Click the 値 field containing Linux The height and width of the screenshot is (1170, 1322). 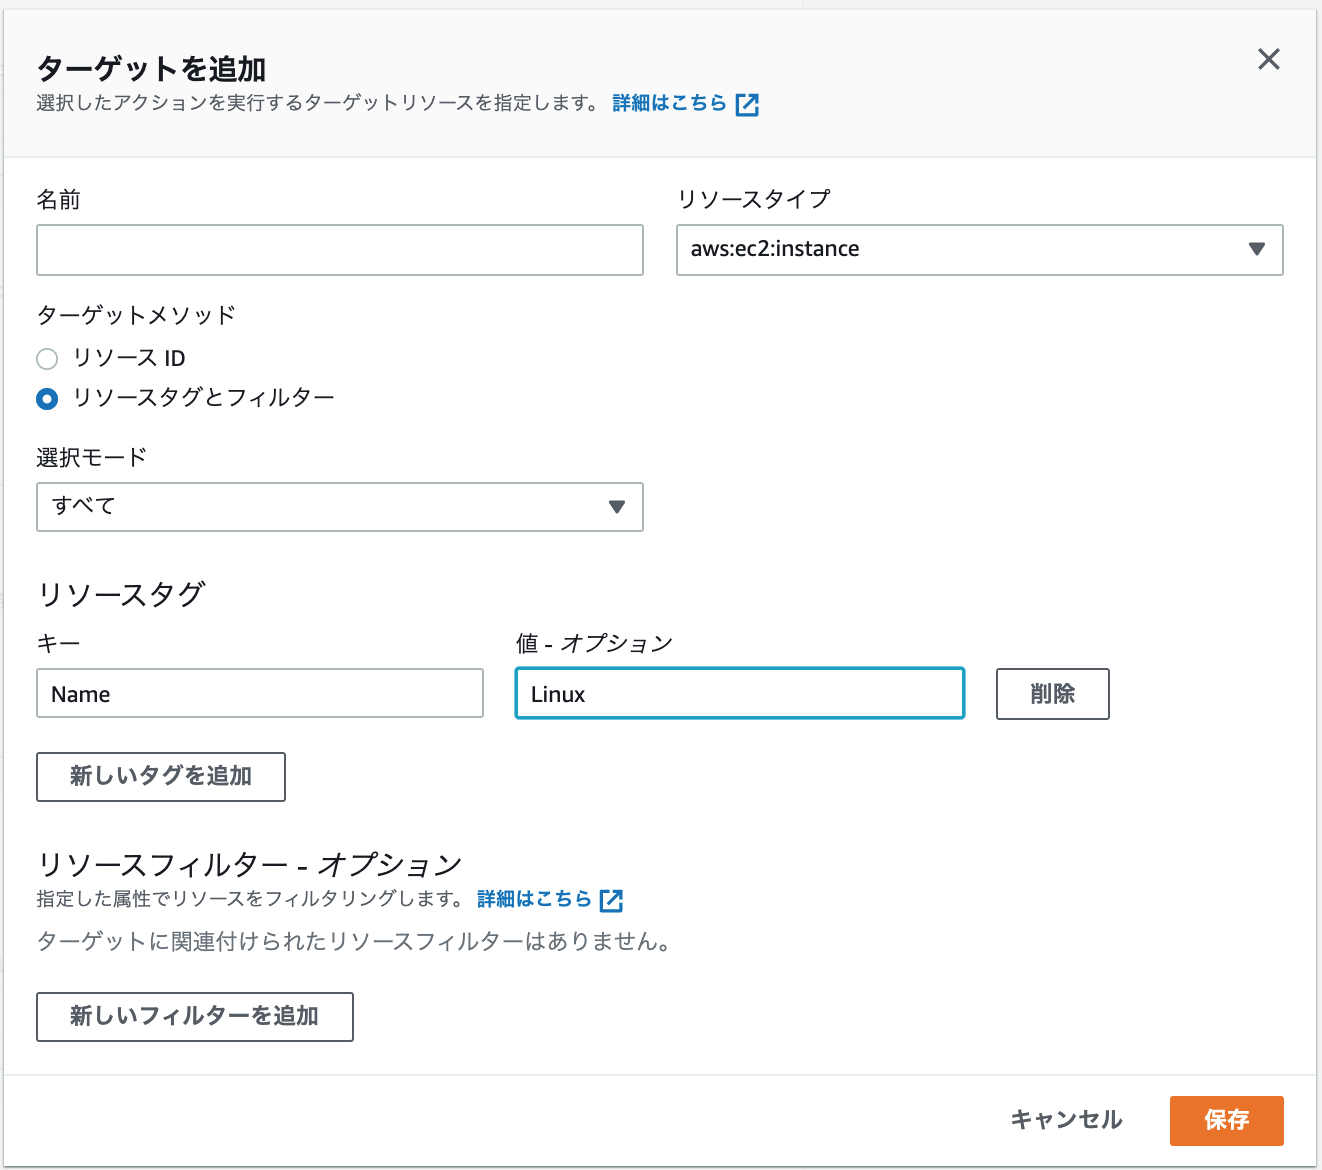click(x=739, y=694)
